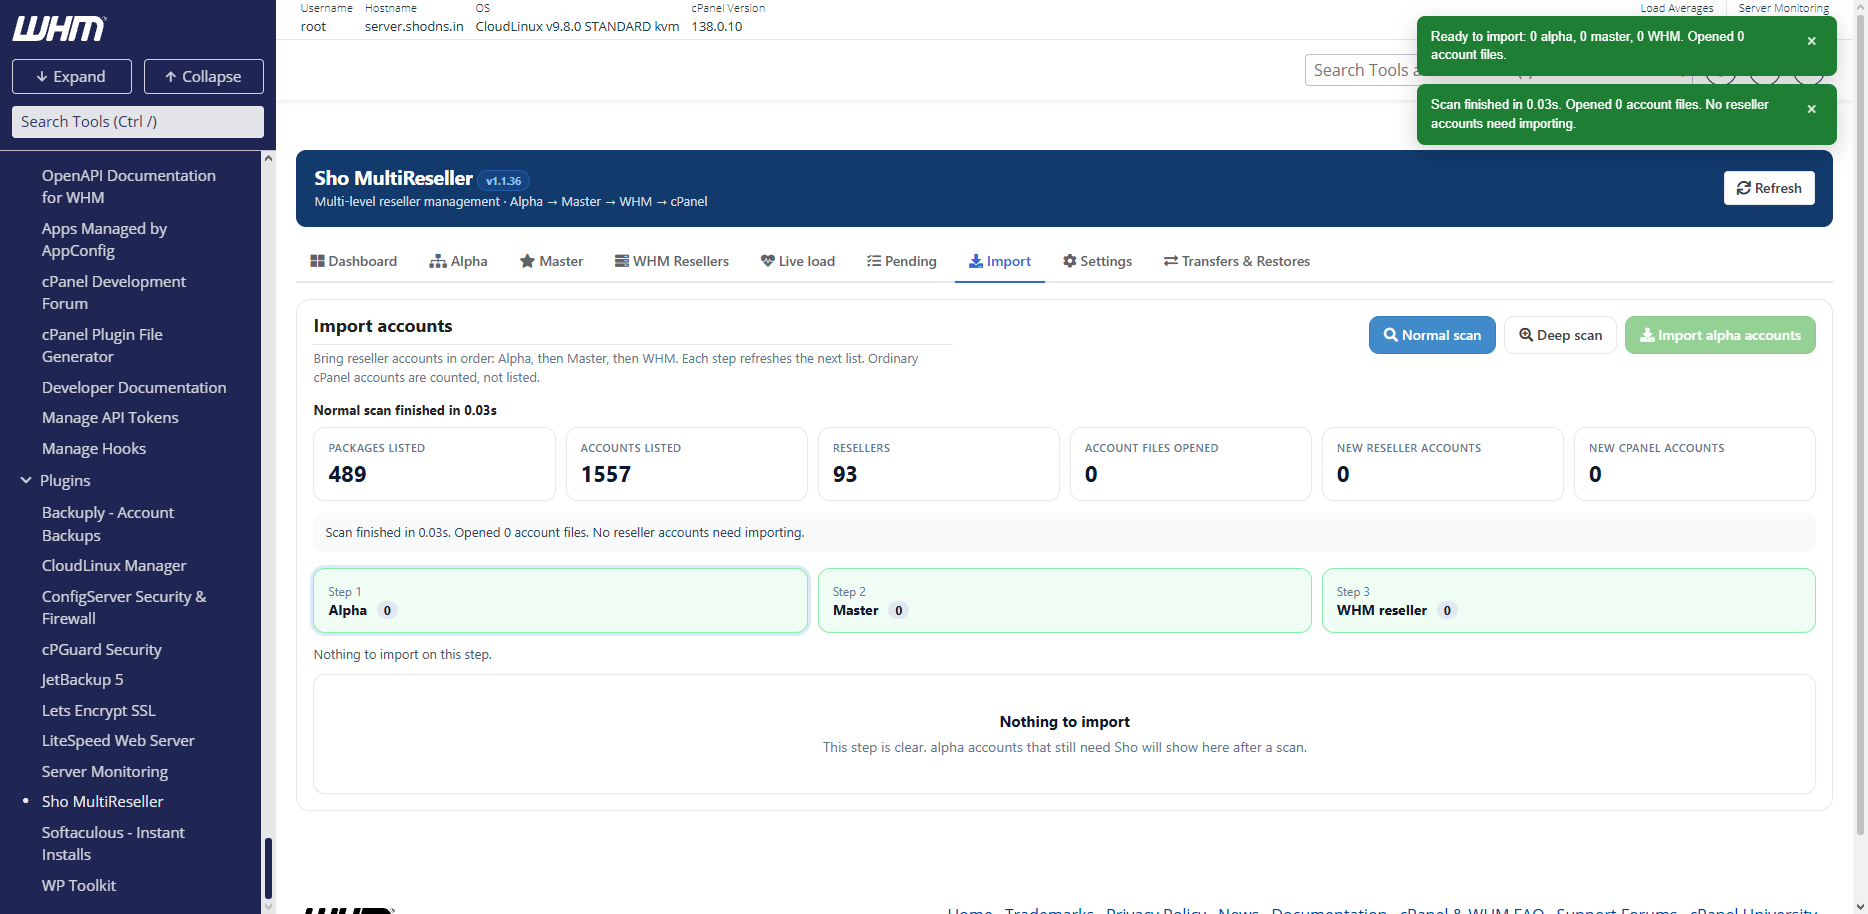
Task: Dismiss the 'Ready to import' notification
Action: (x=1811, y=41)
